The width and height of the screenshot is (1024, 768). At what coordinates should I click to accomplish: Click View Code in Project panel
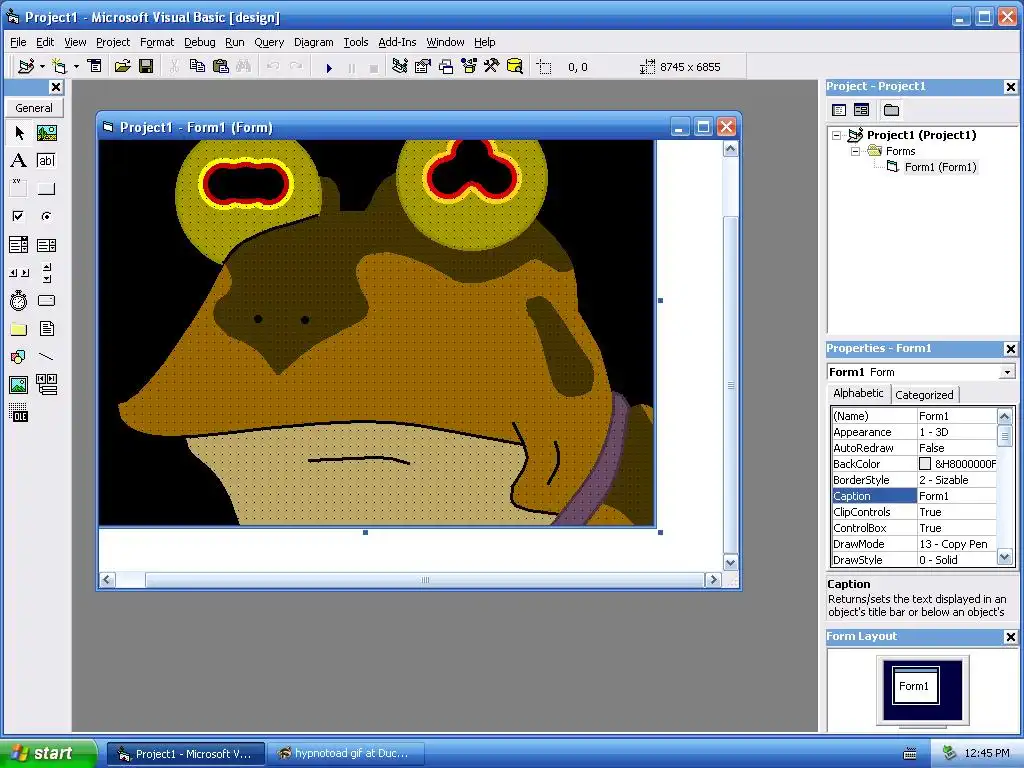tap(839, 110)
